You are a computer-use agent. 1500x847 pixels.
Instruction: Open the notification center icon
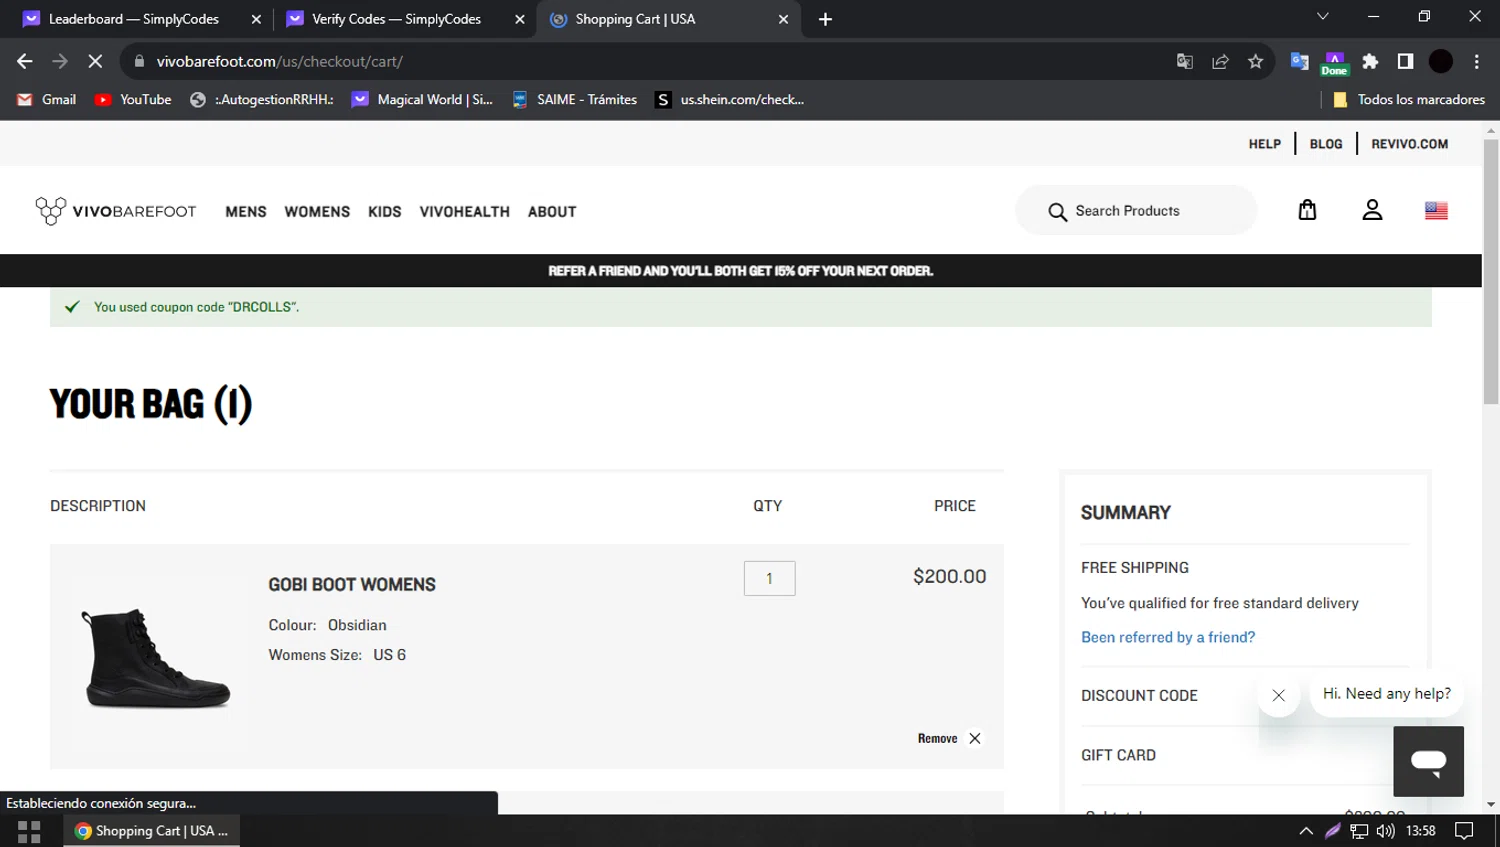pos(1464,831)
